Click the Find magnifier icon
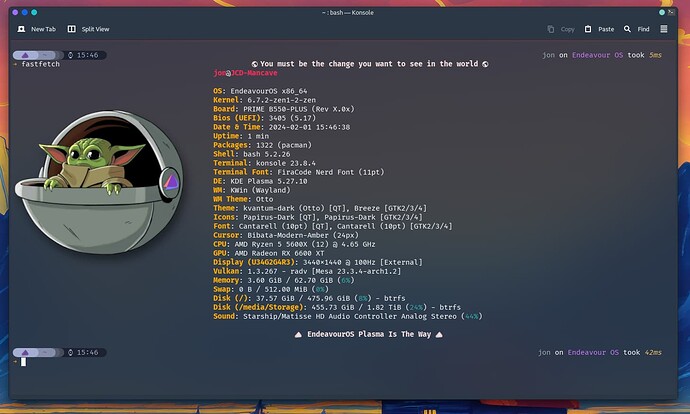690x414 pixels. [627, 29]
